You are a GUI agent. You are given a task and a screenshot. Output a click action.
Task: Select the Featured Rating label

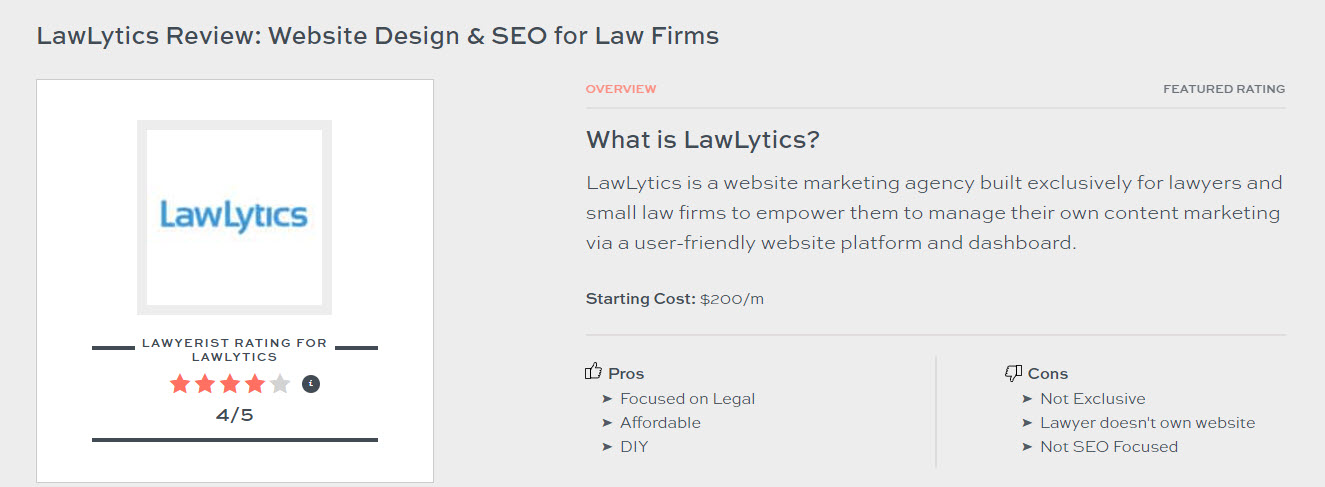pos(1224,89)
